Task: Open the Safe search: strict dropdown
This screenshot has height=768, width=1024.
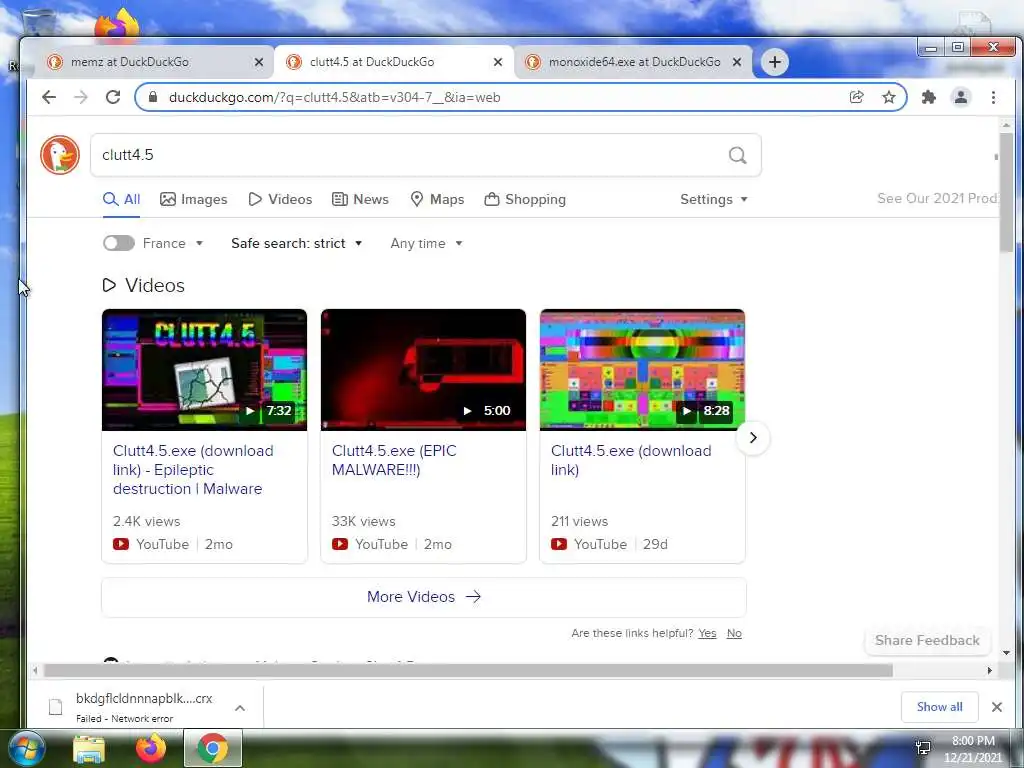Action: [x=296, y=243]
